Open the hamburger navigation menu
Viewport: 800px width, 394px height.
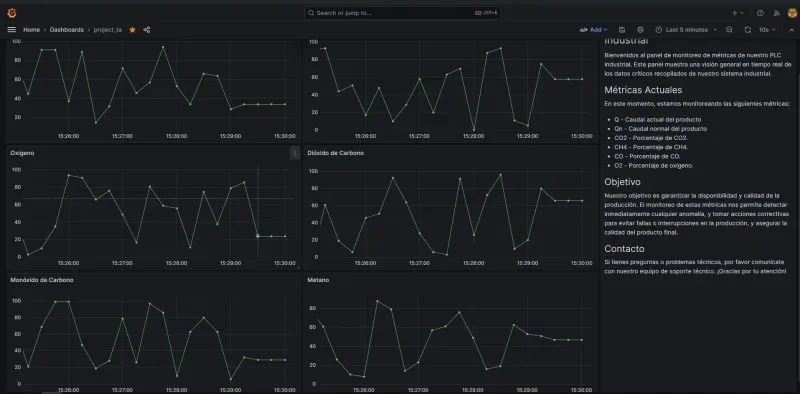point(12,30)
